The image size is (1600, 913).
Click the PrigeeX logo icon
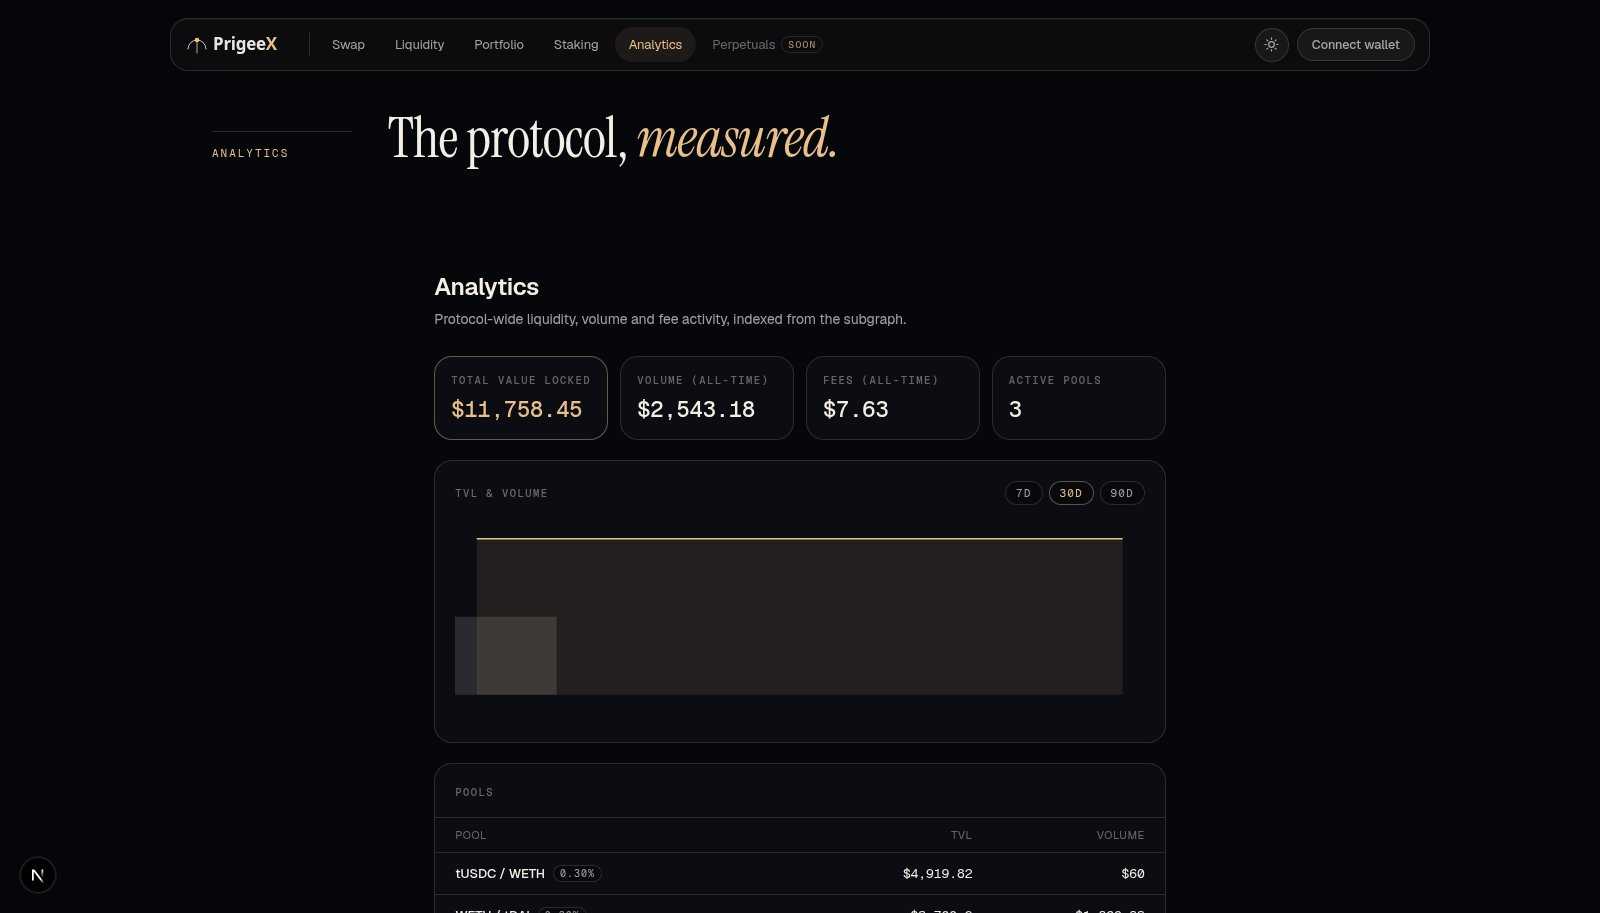[x=197, y=45]
